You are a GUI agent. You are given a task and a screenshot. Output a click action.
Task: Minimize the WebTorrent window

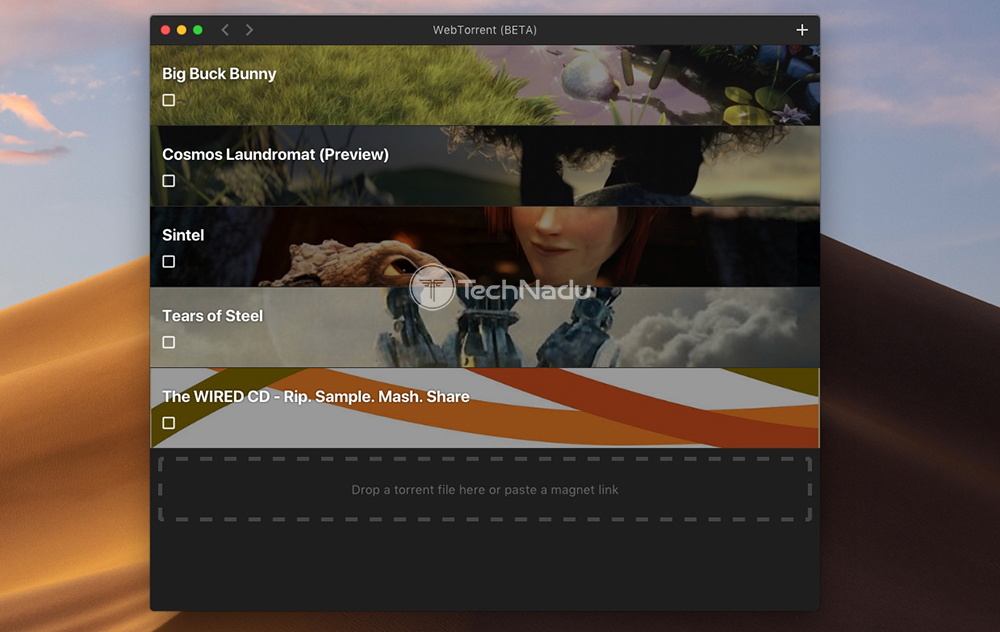pyautogui.click(x=182, y=30)
